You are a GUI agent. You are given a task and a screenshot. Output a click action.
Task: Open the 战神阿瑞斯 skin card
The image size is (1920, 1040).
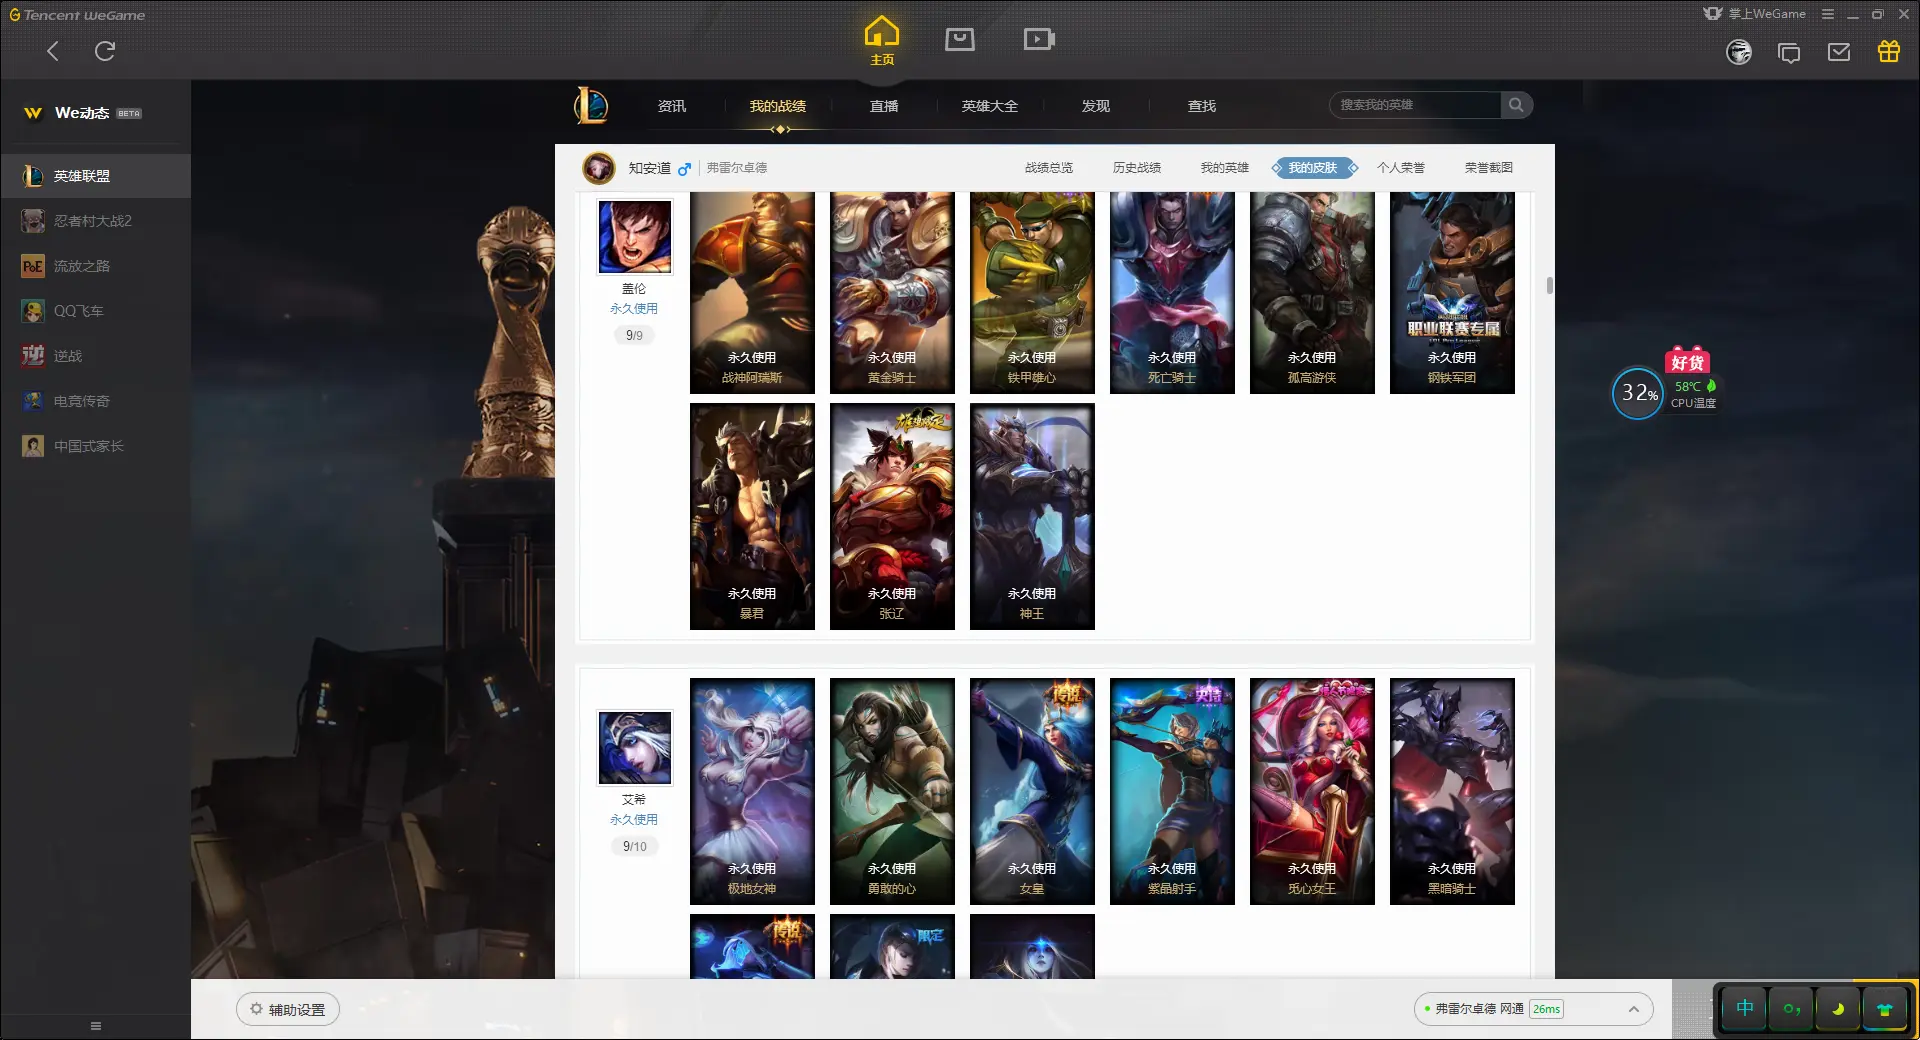coord(752,293)
